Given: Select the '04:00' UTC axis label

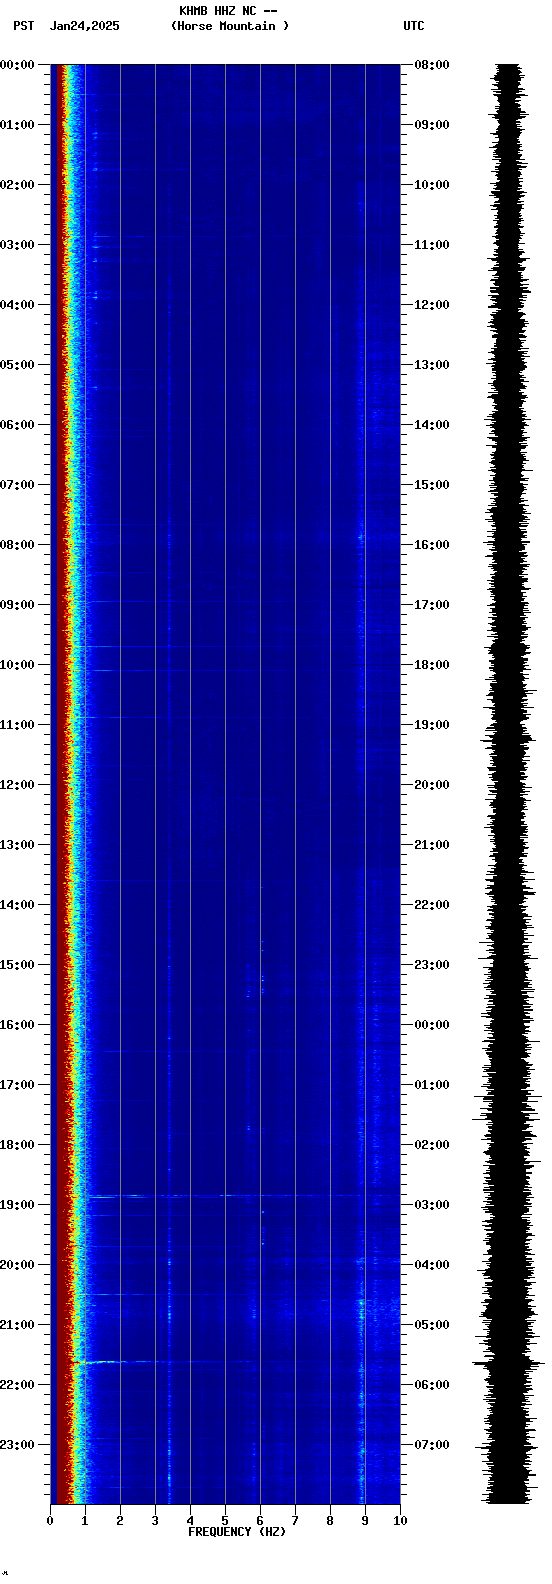Looking at the screenshot, I should coord(432,1265).
